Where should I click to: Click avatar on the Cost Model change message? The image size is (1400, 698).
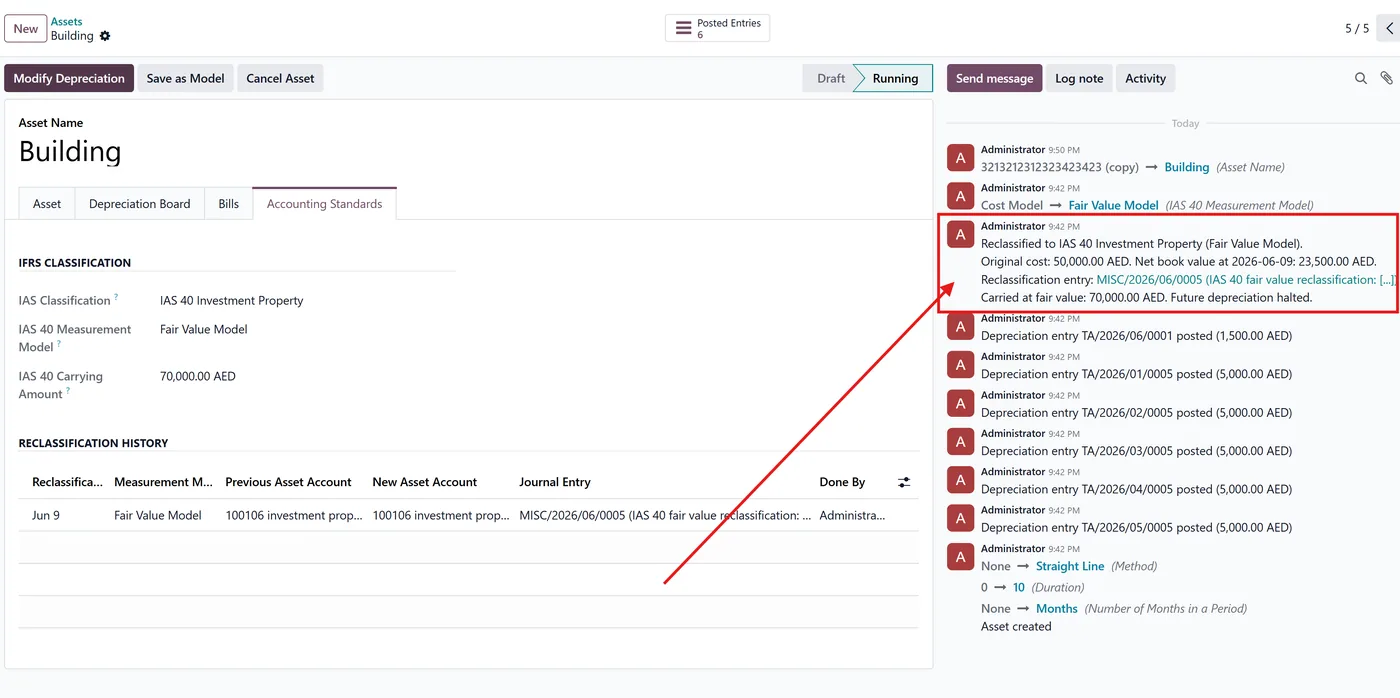coord(960,196)
